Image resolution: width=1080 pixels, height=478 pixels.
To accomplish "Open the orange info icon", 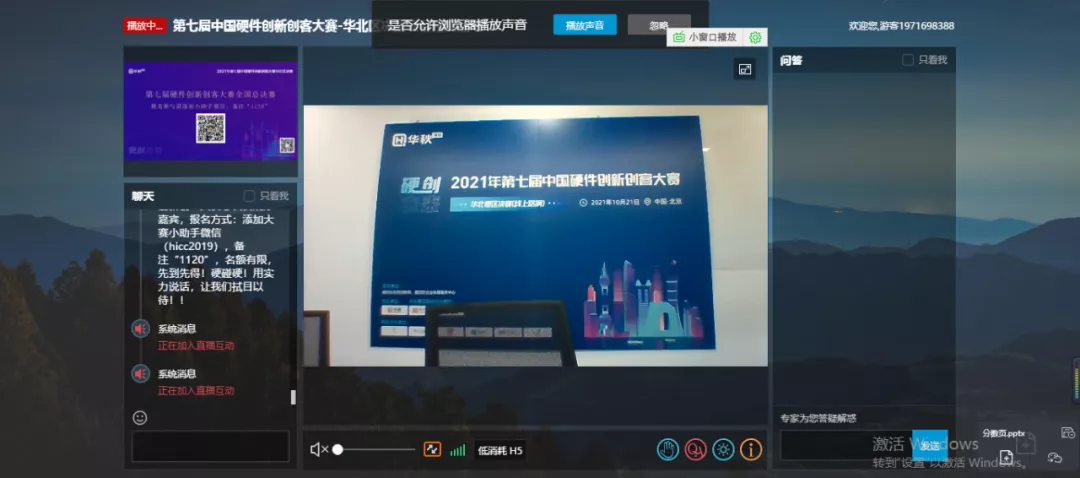I will (751, 450).
